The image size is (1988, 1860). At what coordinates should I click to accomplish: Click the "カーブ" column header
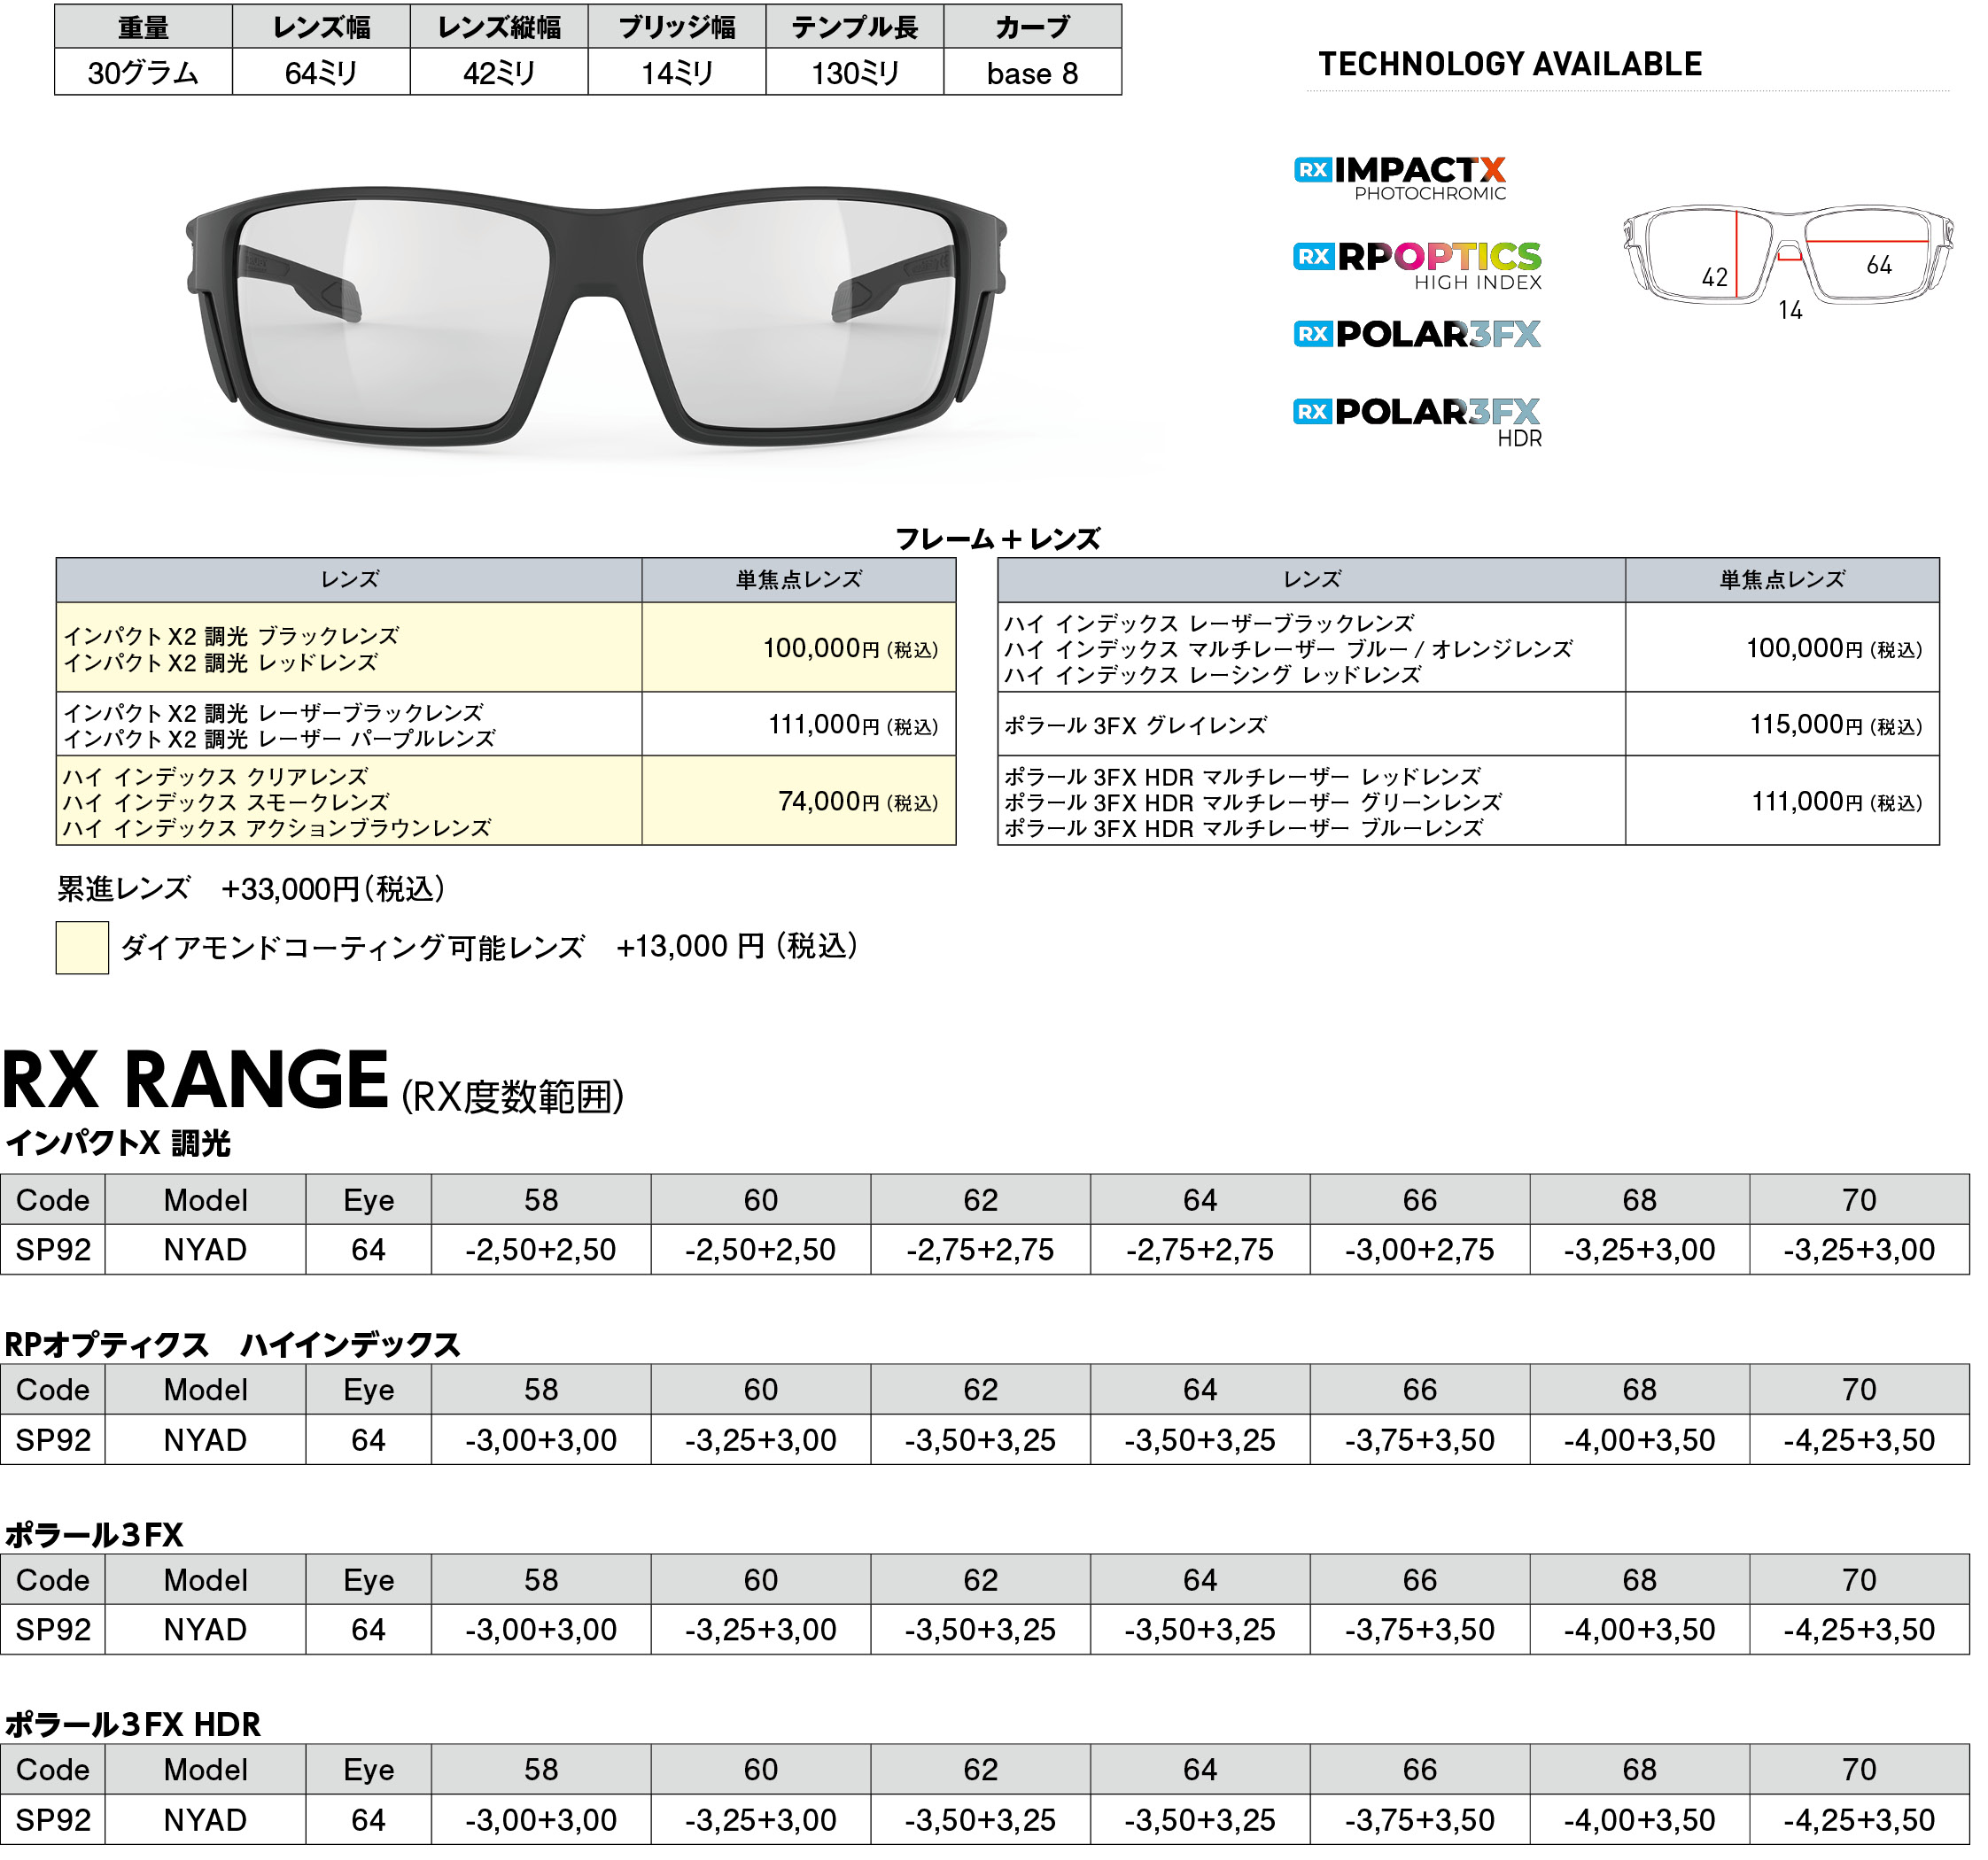click(1033, 27)
